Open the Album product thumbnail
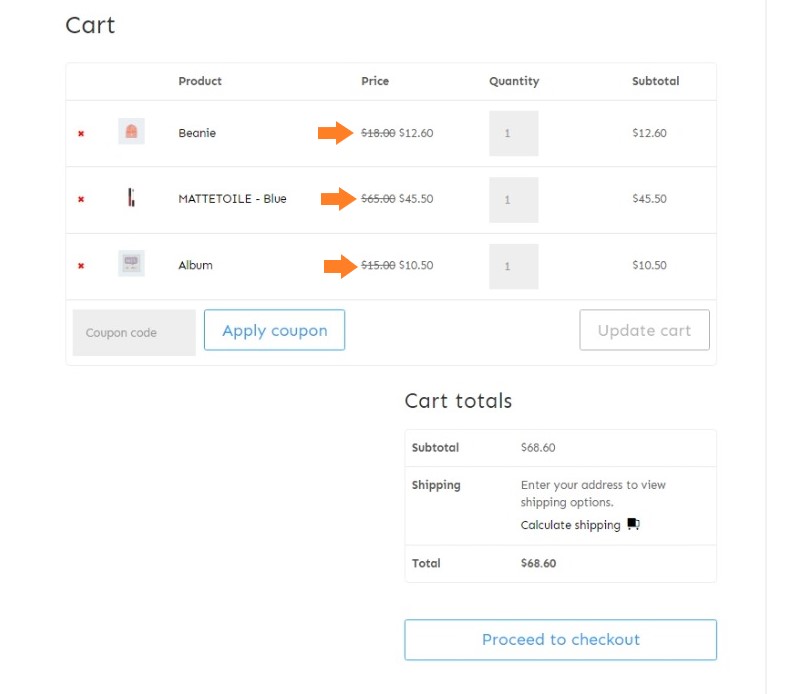Screen dimensions: 789x694 pos(131,263)
